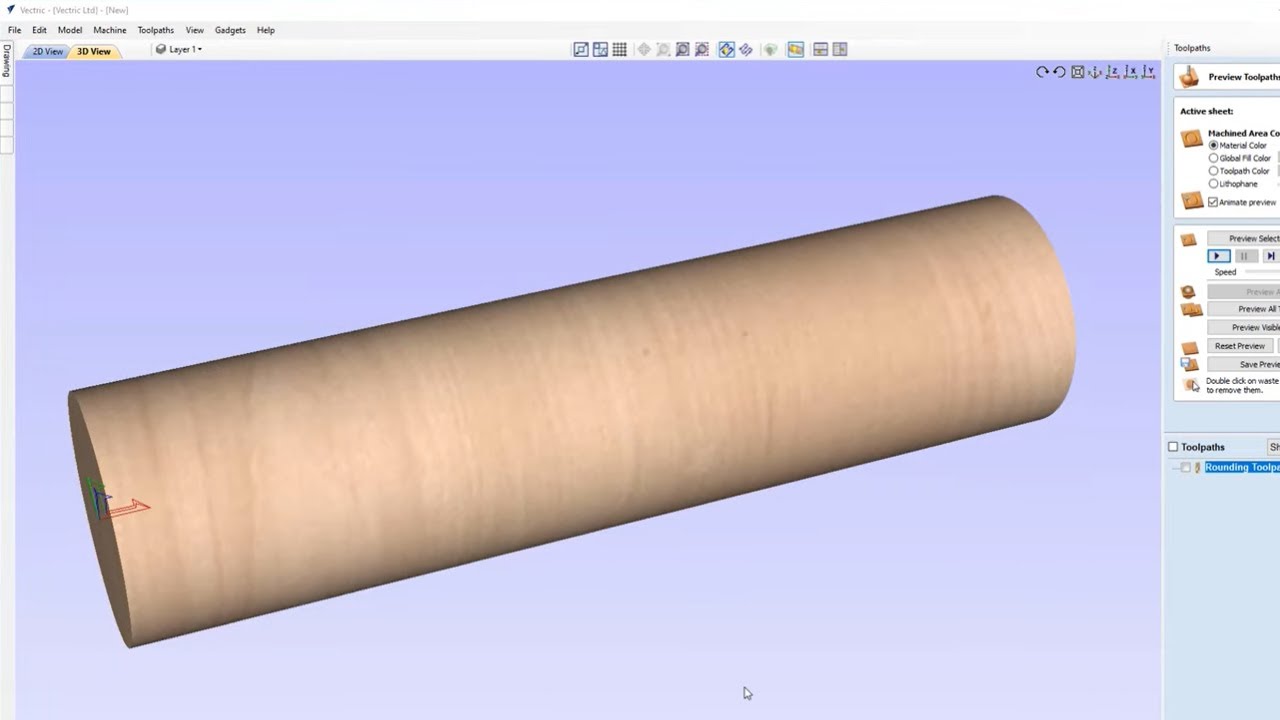Select the Rounding Toolpath list entry
The height and width of the screenshot is (720, 1280).
(1242, 468)
